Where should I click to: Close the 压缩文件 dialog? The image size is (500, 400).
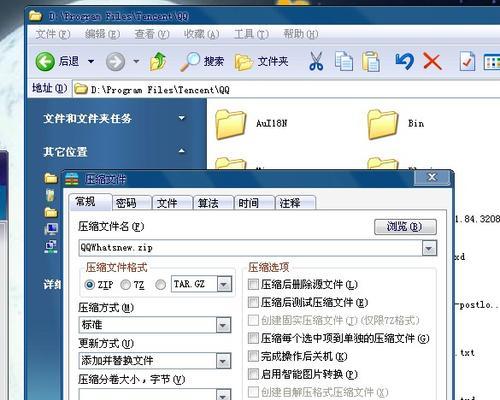[432, 178]
